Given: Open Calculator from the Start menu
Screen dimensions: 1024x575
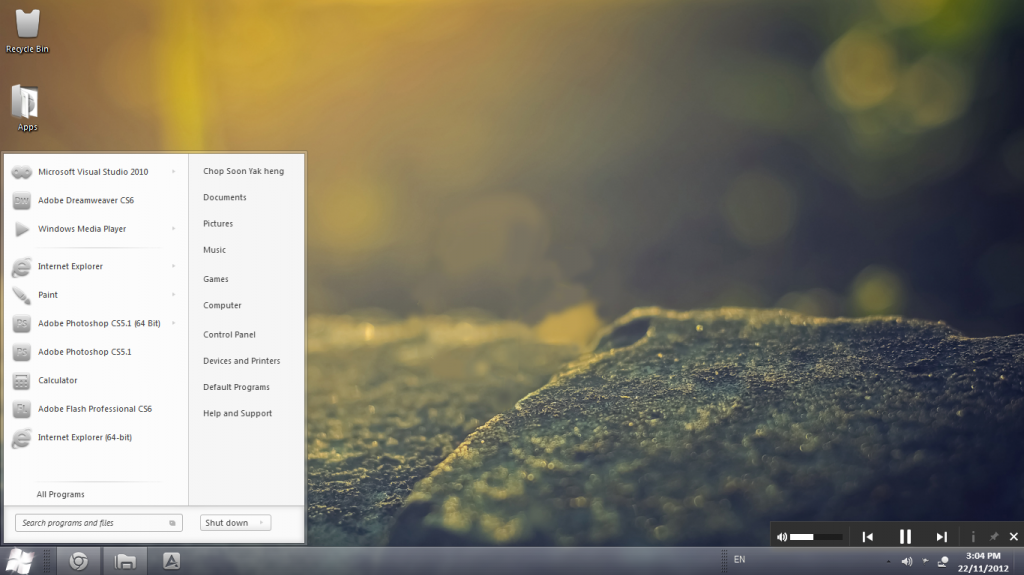Looking at the screenshot, I should coord(57,381).
